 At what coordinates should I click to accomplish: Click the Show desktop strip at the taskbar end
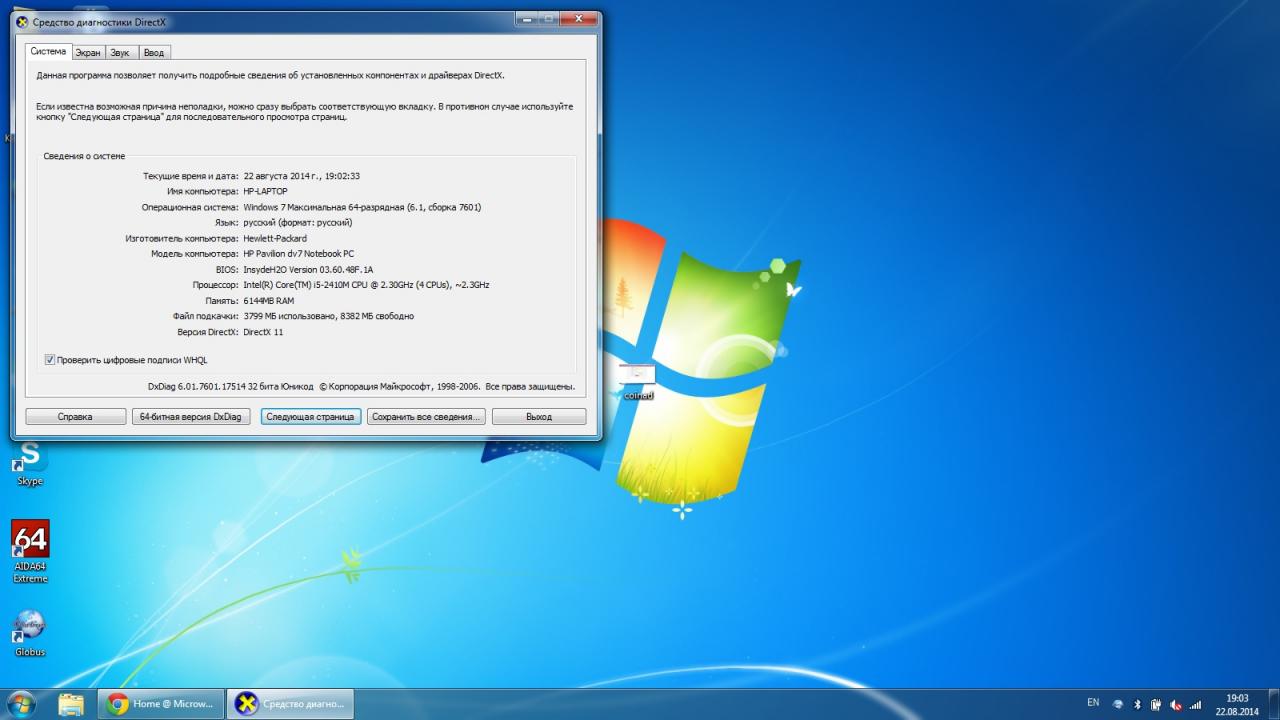pos(1272,704)
